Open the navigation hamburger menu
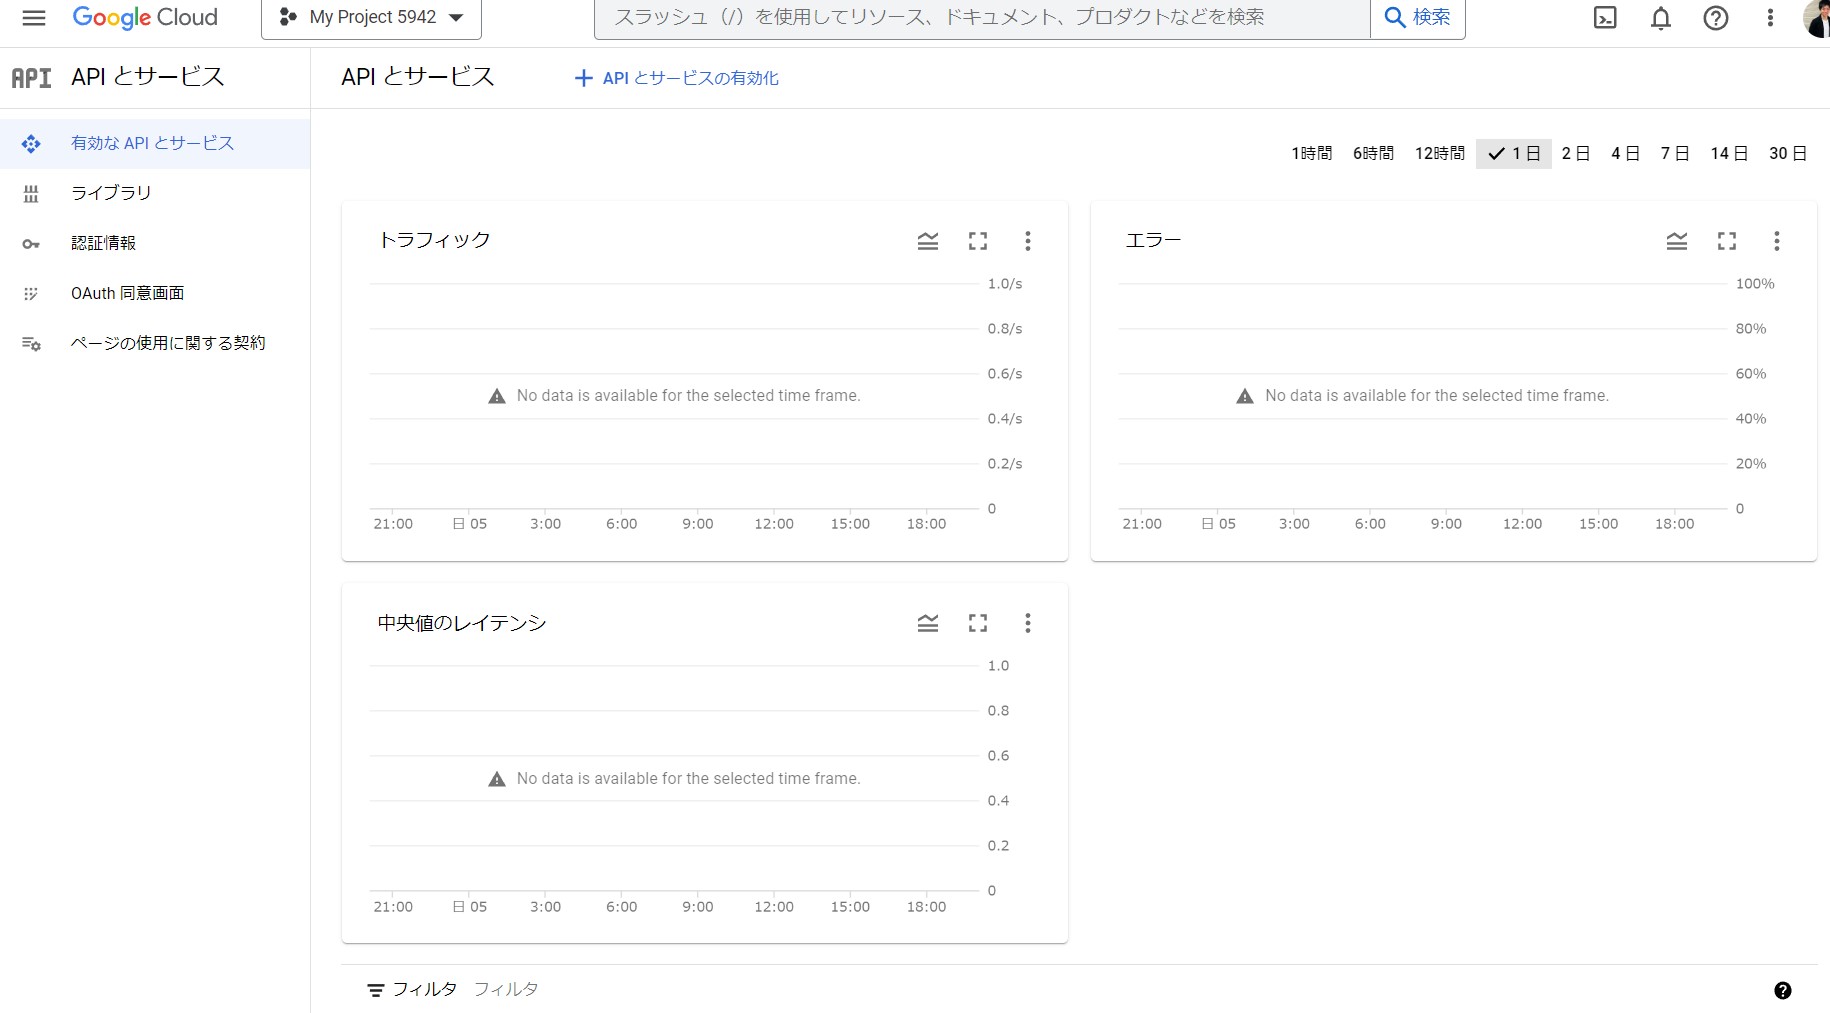1830x1013 pixels. (x=34, y=17)
